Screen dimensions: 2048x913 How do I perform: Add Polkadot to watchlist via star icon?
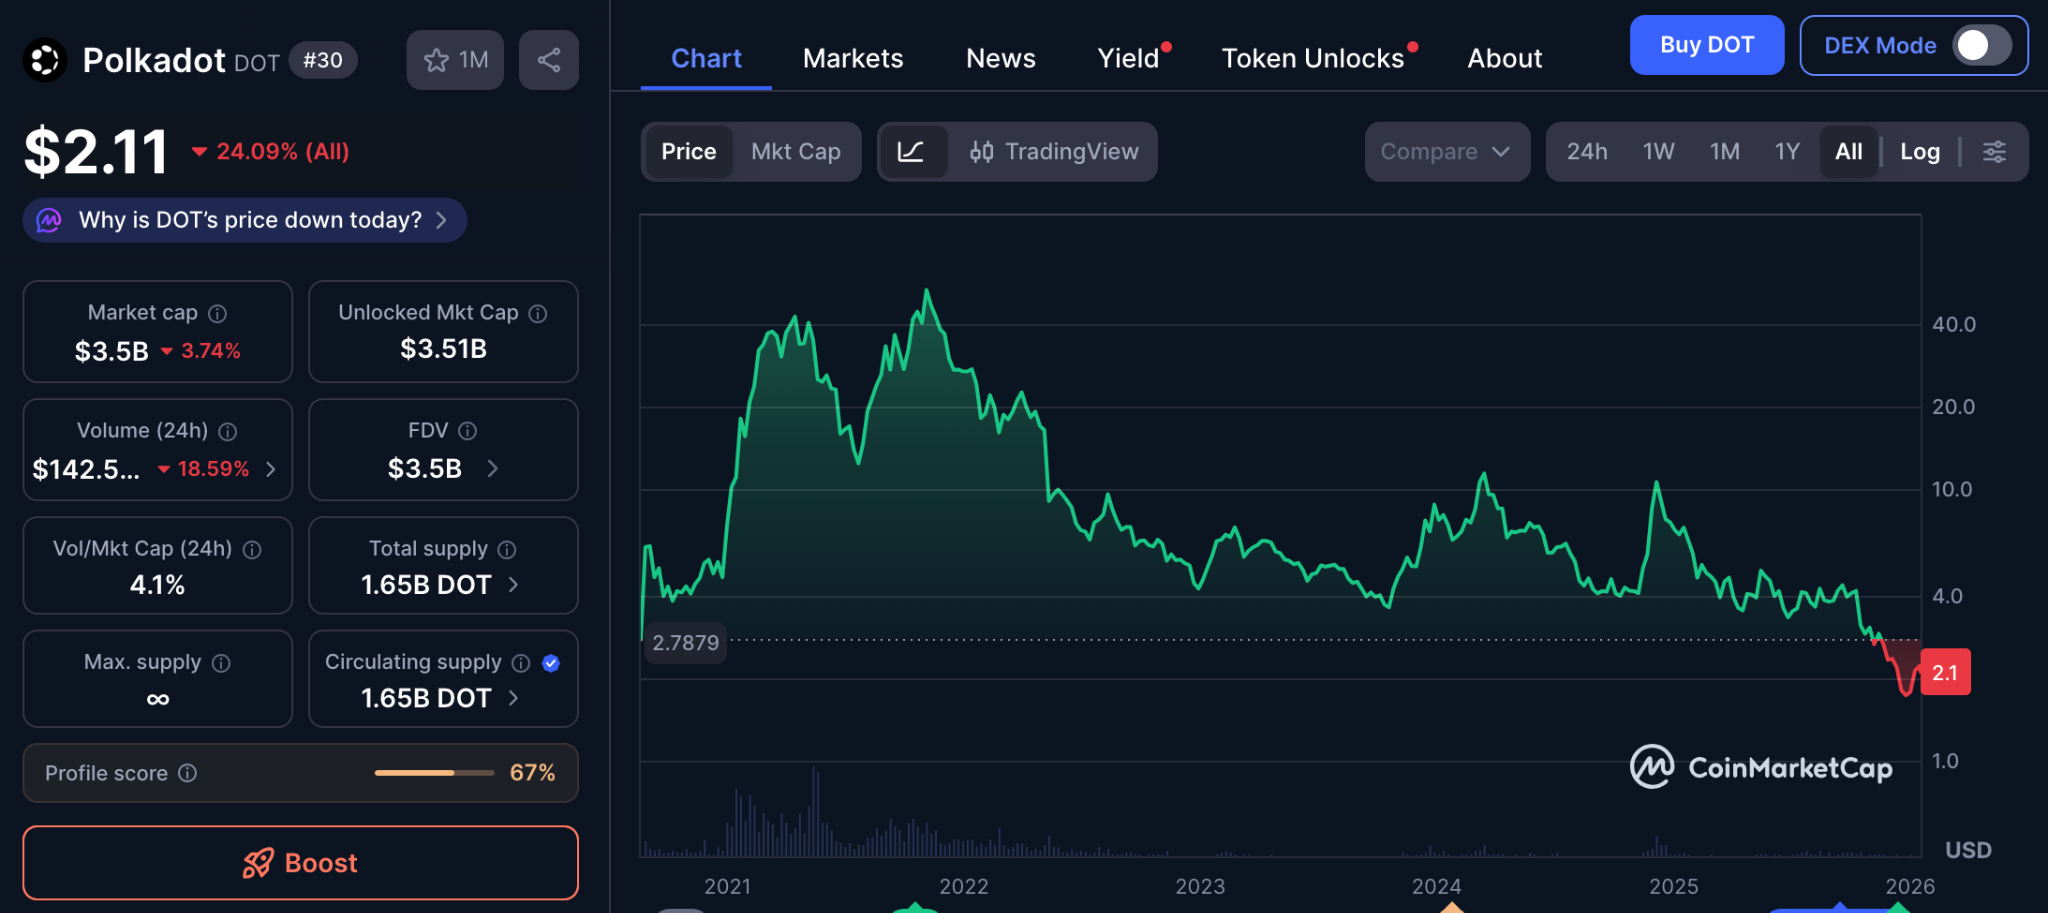[x=437, y=60]
